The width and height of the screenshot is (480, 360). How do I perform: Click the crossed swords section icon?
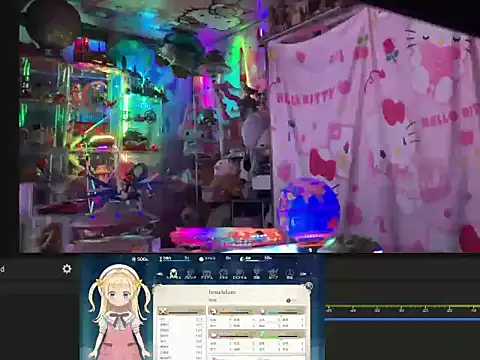(x=163, y=312)
